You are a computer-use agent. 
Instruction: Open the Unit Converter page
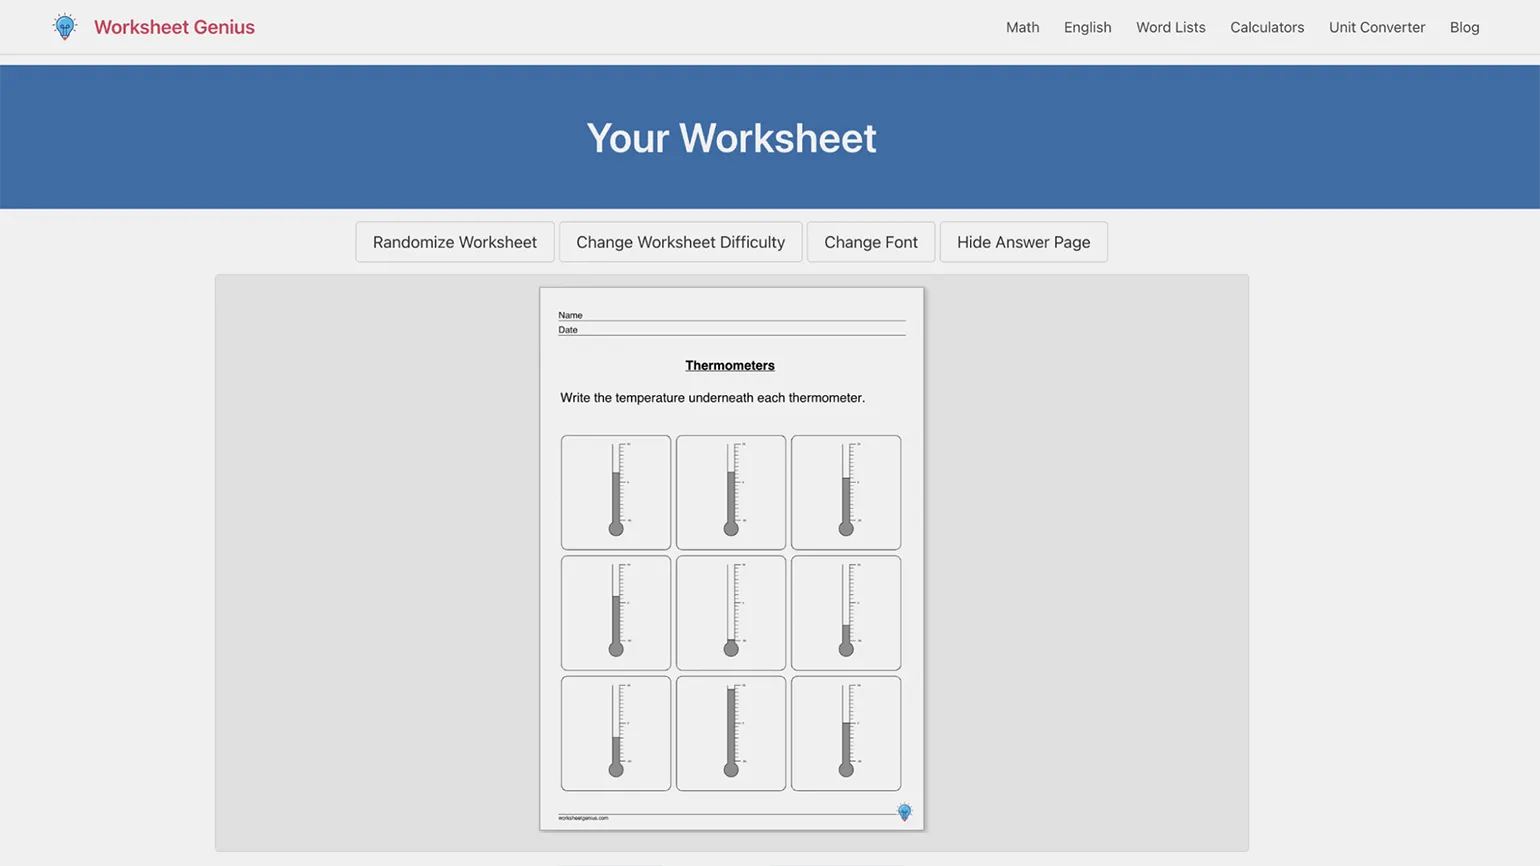[1376, 27]
